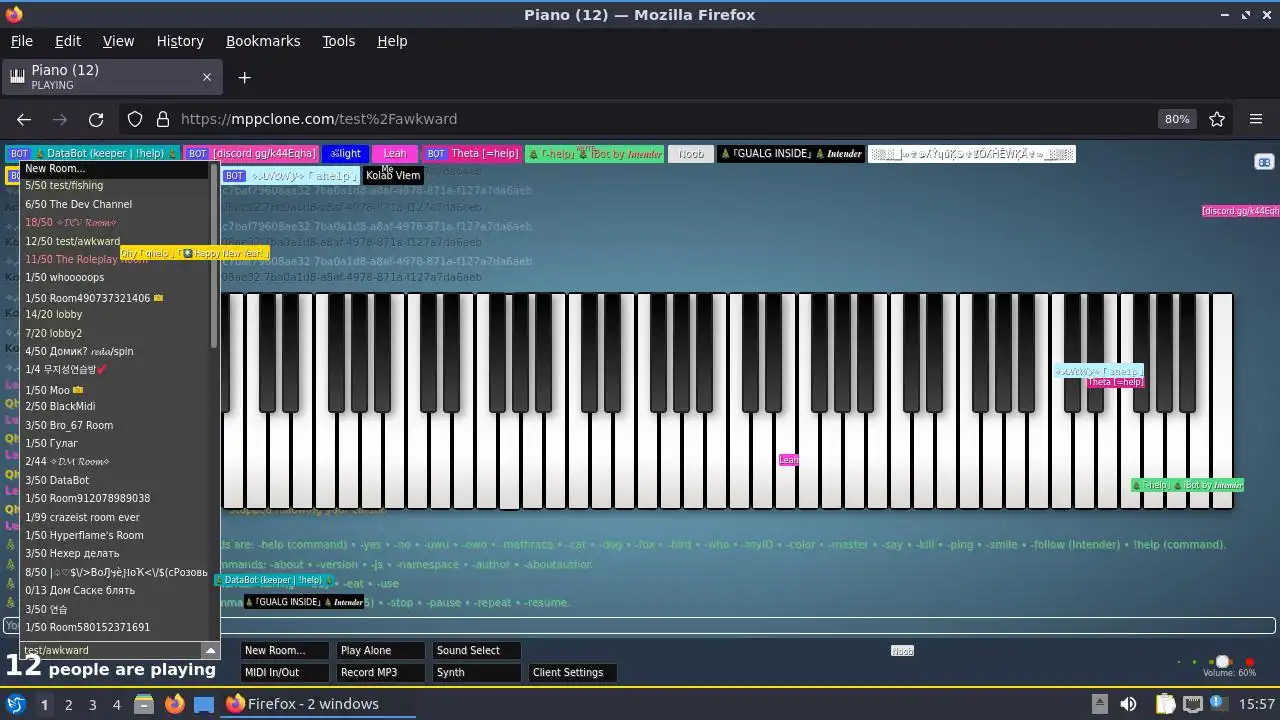The height and width of the screenshot is (720, 1280).
Task: Toggle the chat icon at top right
Action: pyautogui.click(x=1264, y=161)
